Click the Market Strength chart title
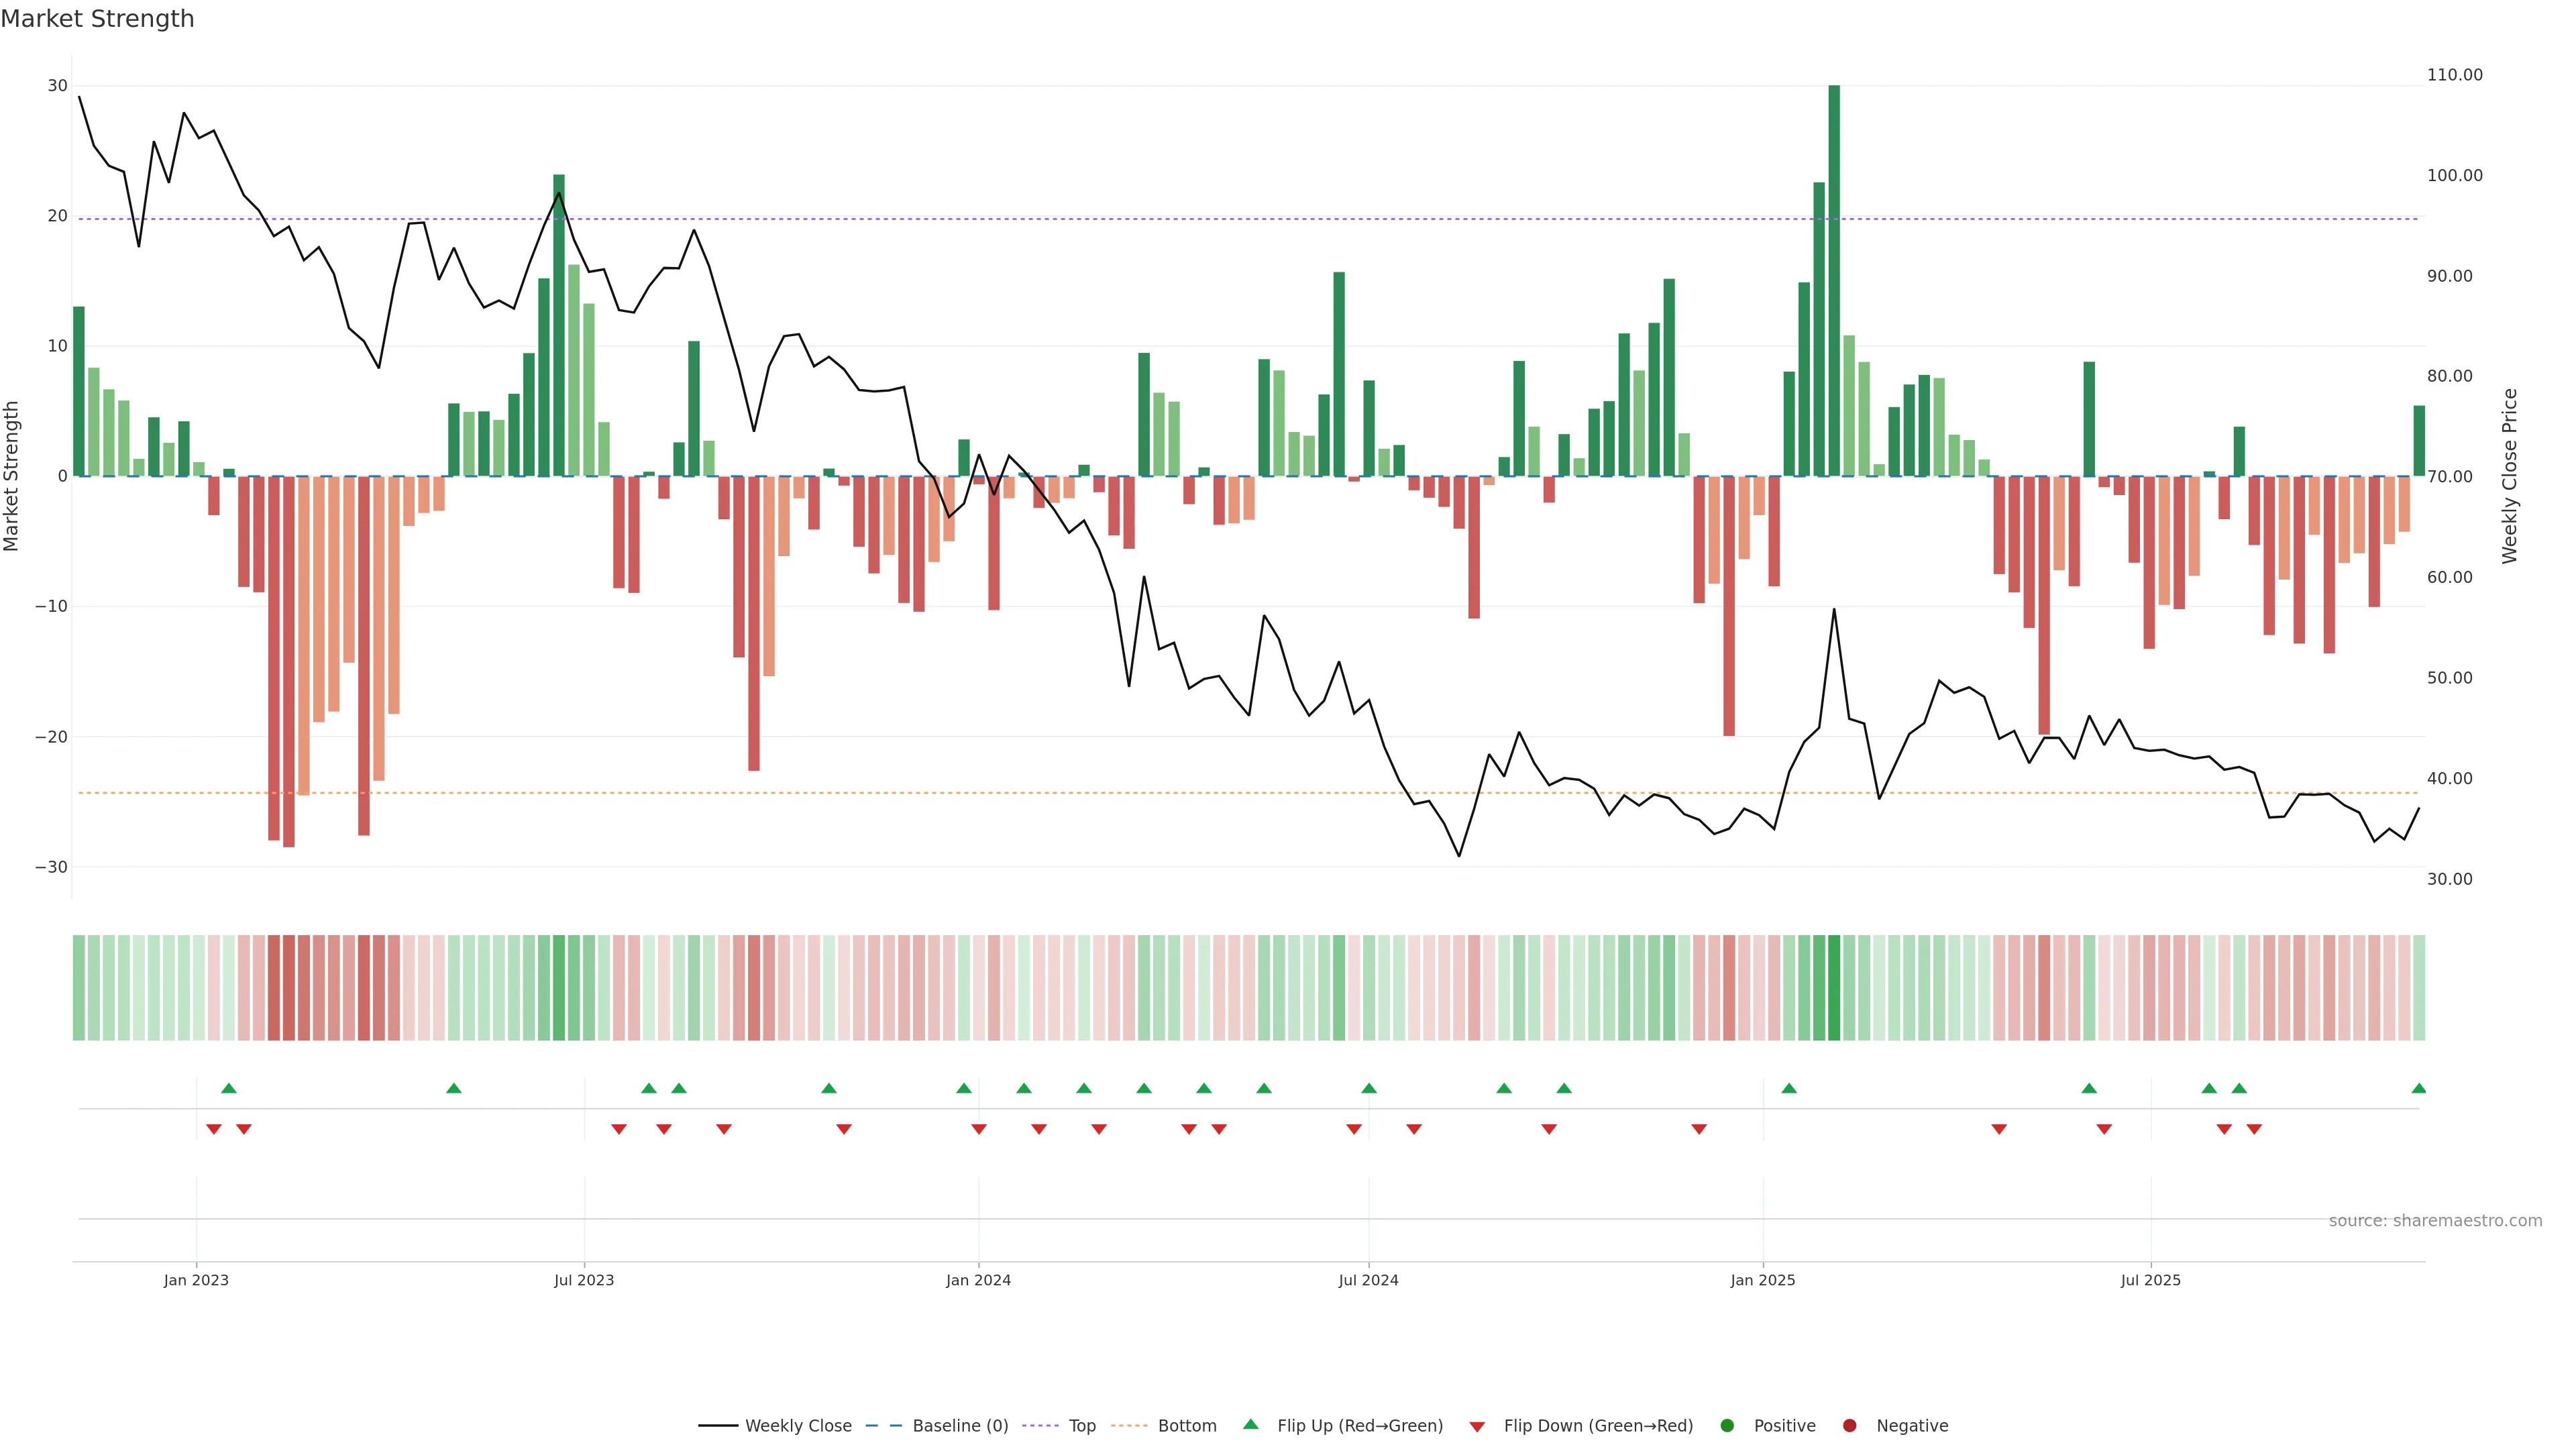 97,19
